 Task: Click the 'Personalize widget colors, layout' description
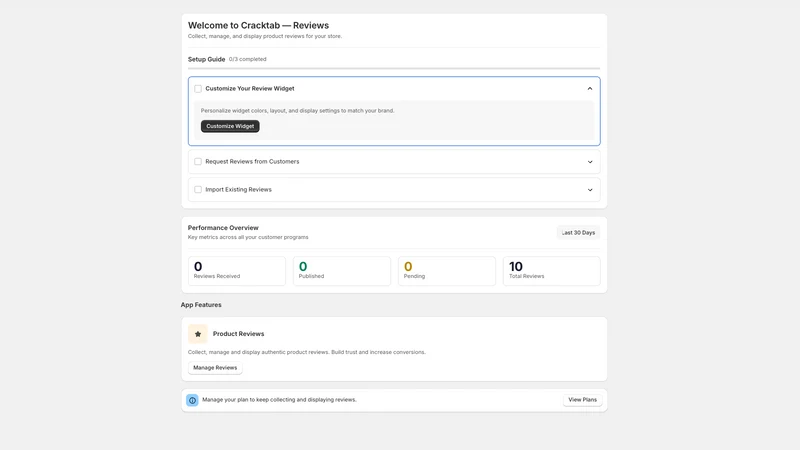point(297,111)
